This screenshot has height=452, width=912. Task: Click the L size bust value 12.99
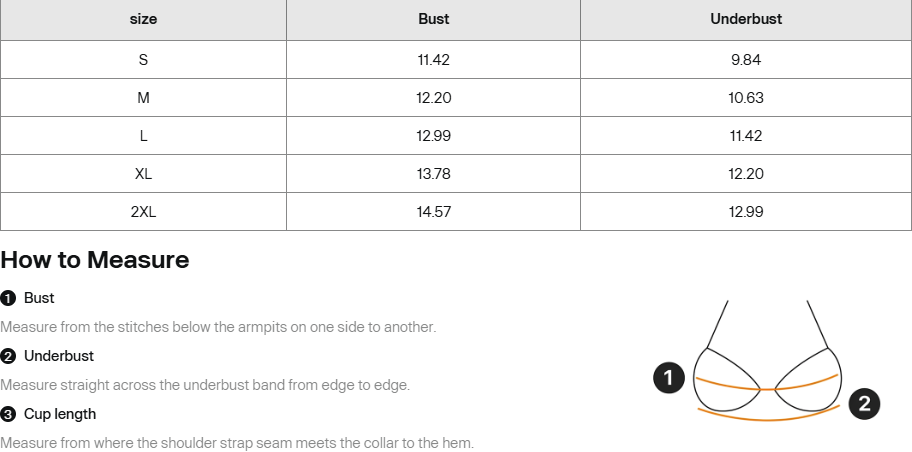433,136
